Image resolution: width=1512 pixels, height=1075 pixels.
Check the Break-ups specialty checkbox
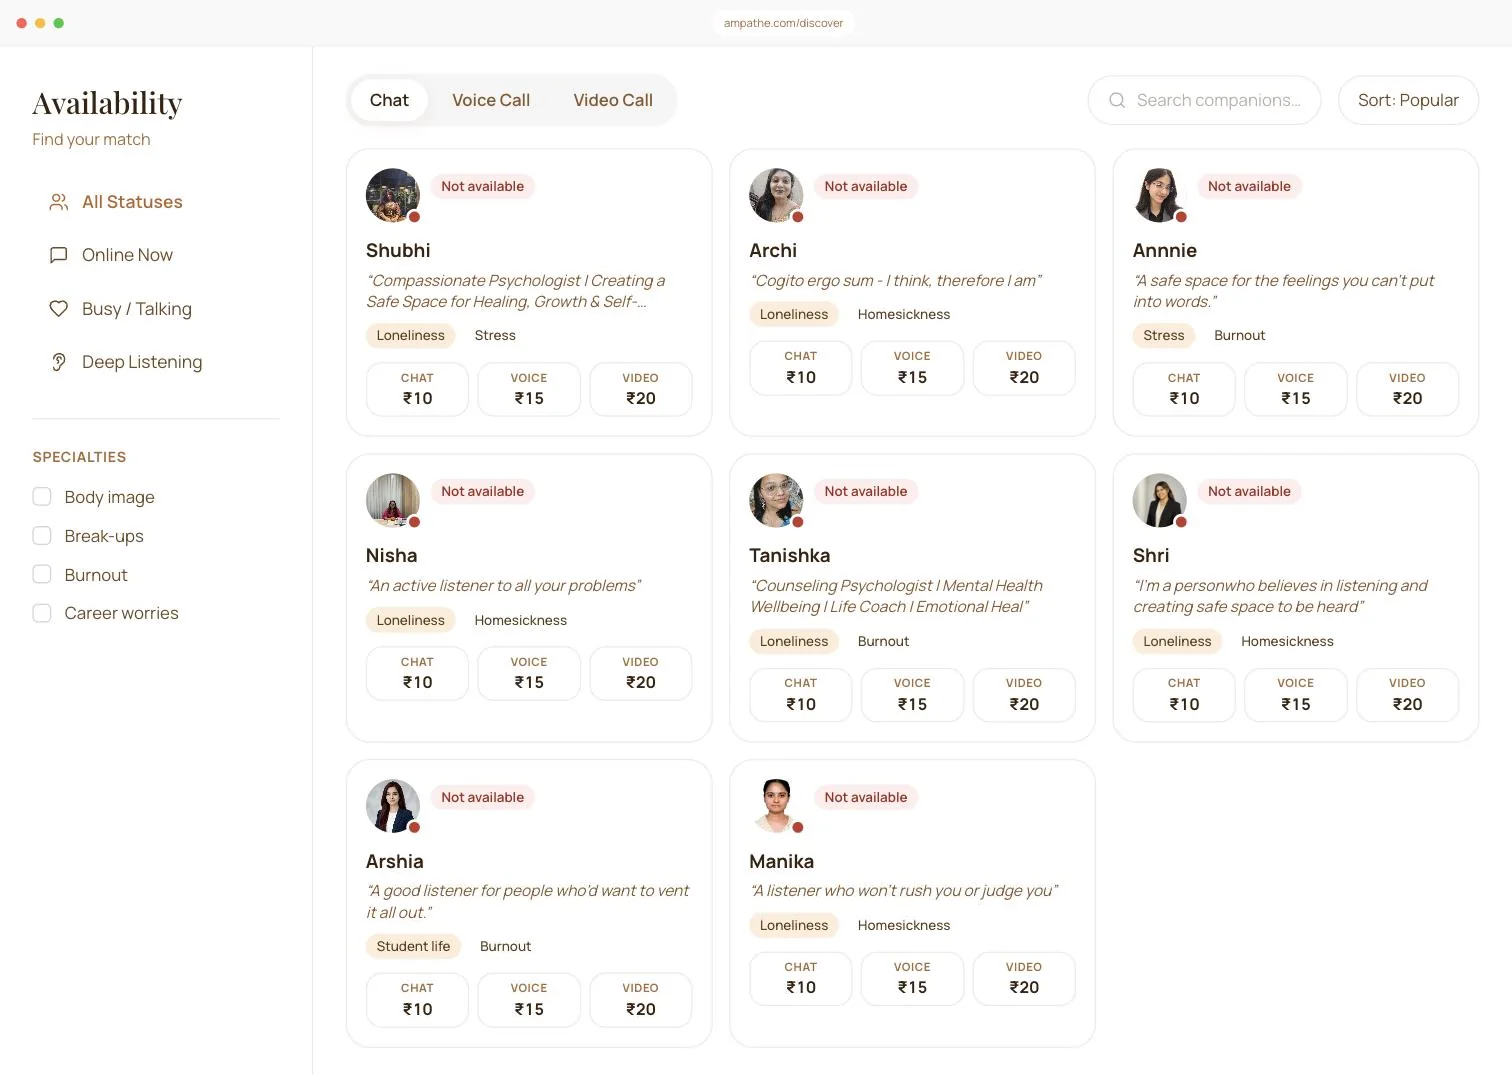42,536
